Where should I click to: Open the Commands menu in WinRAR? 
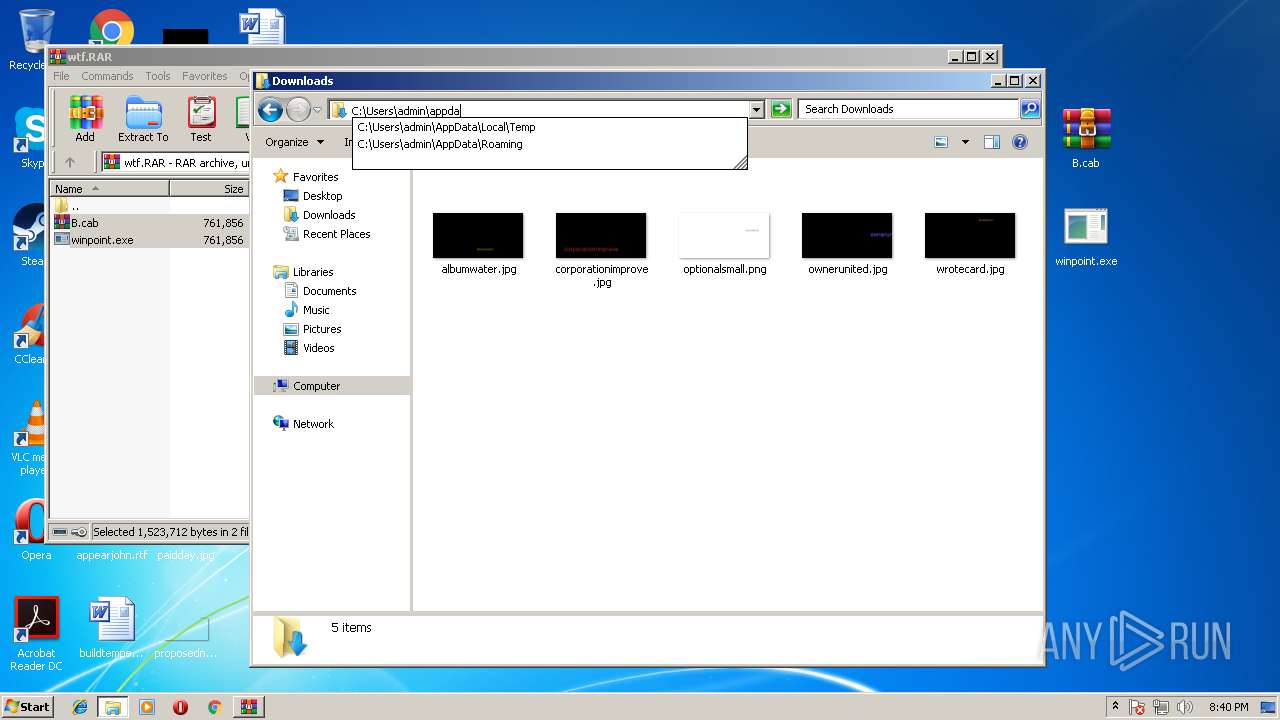[x=107, y=76]
